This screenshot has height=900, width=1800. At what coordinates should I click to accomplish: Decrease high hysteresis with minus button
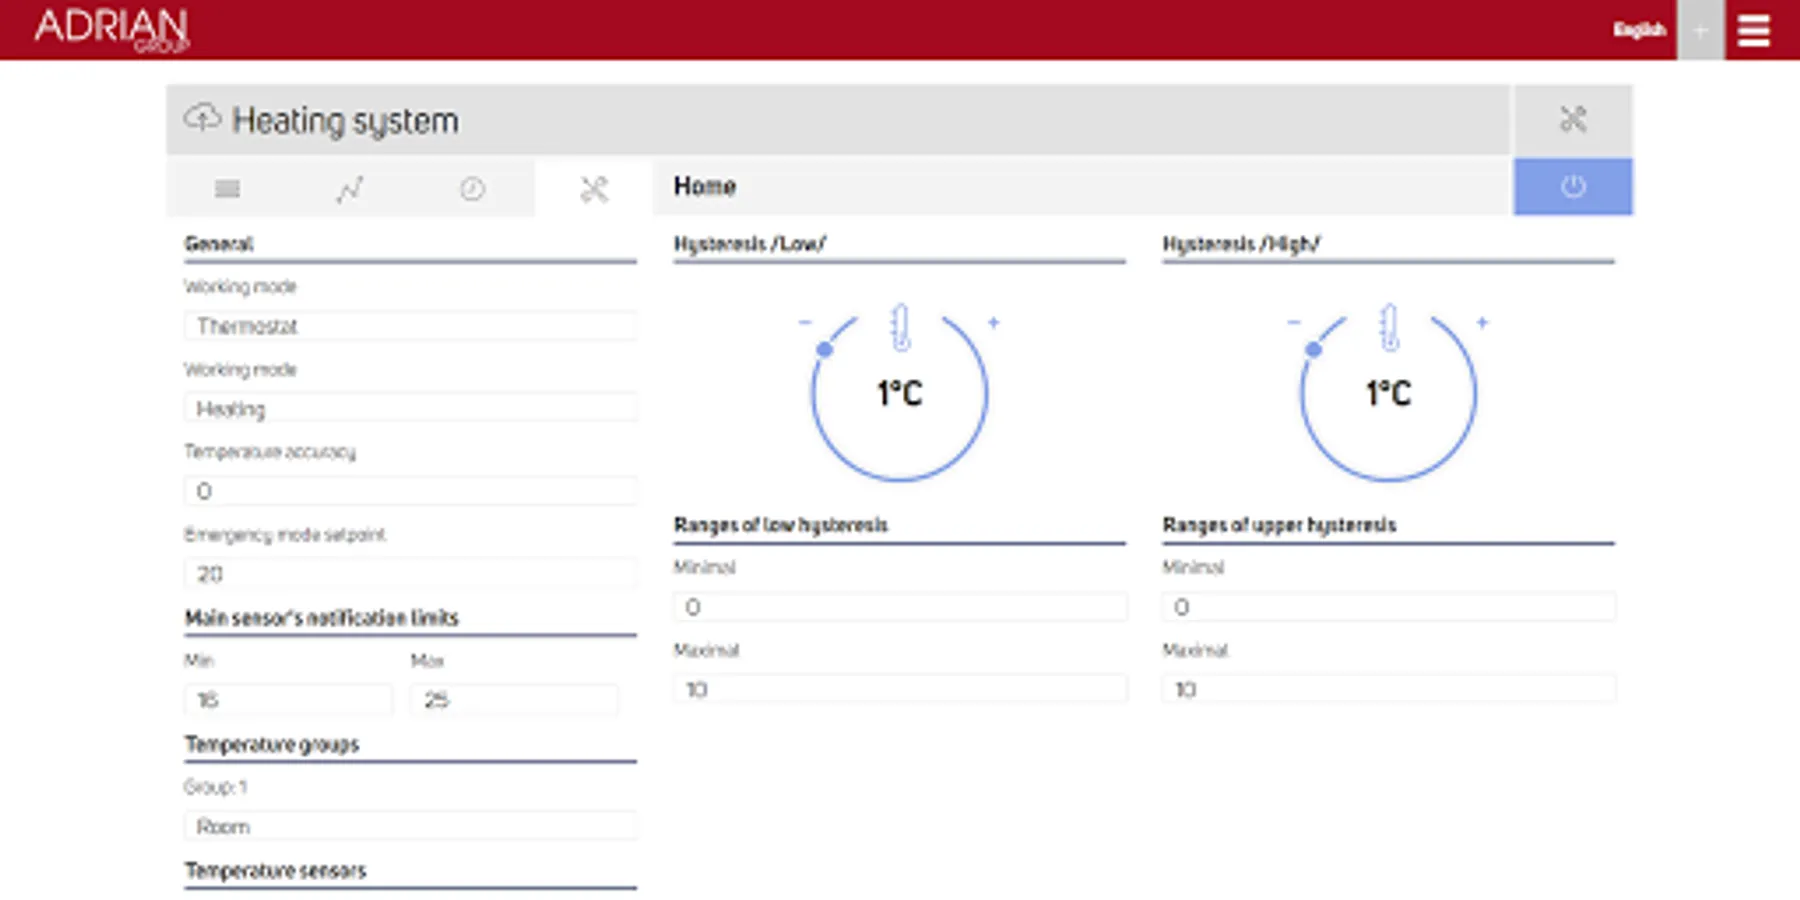point(1294,322)
